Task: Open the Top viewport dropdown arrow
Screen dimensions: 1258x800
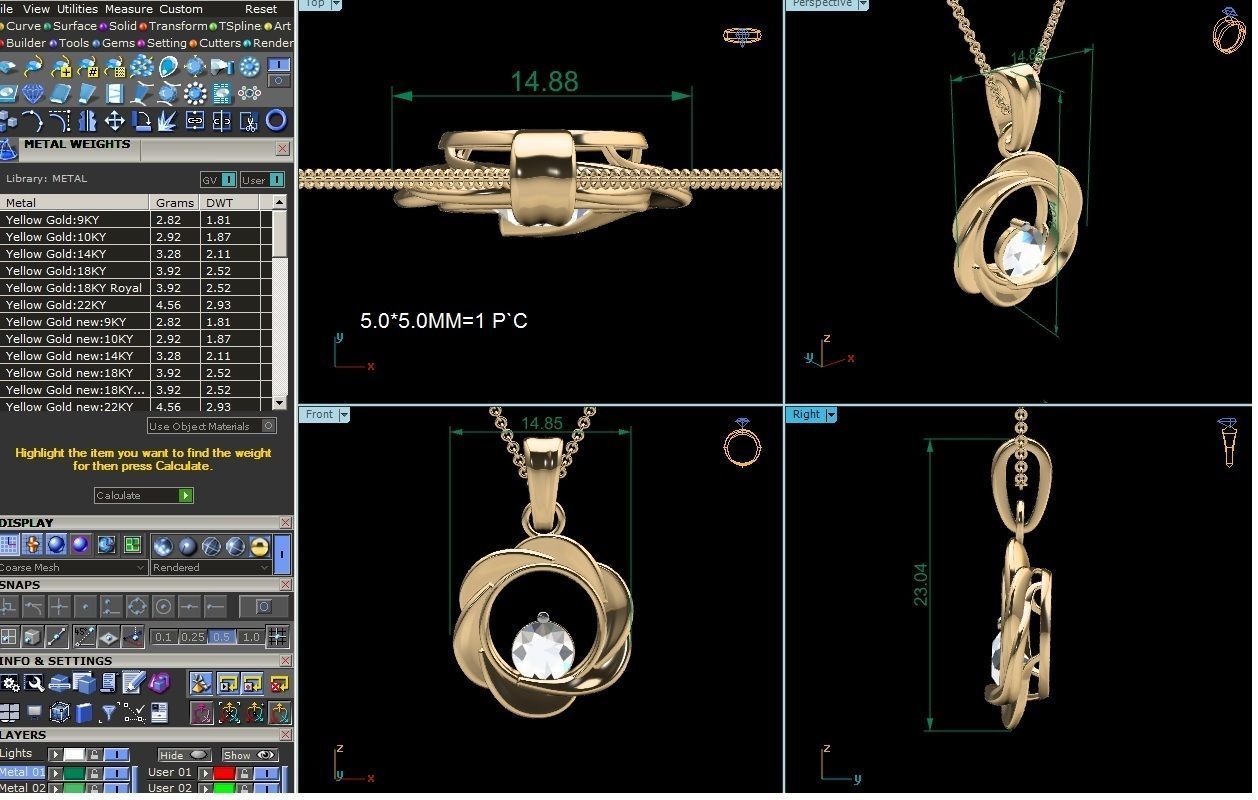Action: pos(335,4)
